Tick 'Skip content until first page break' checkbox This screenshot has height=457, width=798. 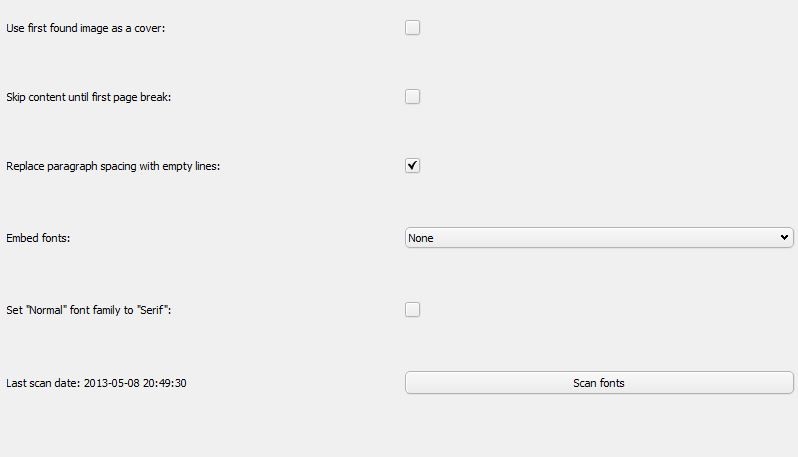(412, 97)
